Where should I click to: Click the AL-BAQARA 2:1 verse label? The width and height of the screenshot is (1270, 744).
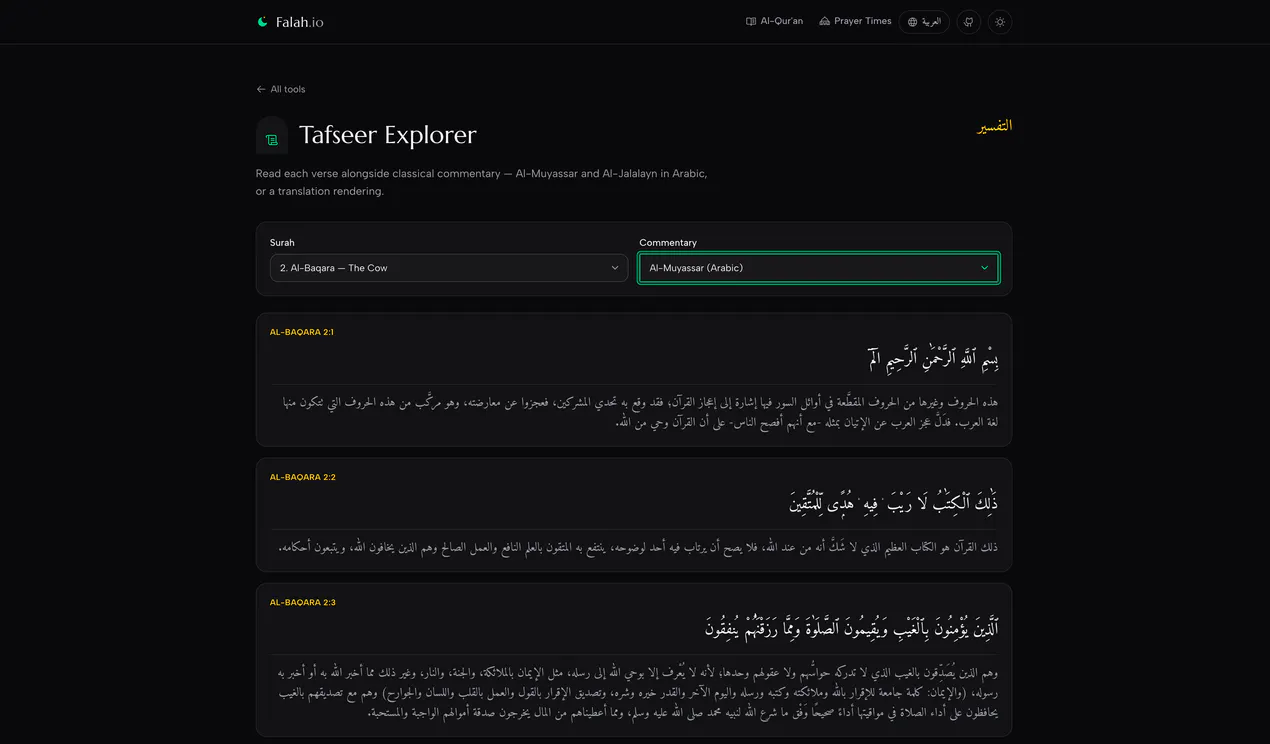pyautogui.click(x=302, y=332)
